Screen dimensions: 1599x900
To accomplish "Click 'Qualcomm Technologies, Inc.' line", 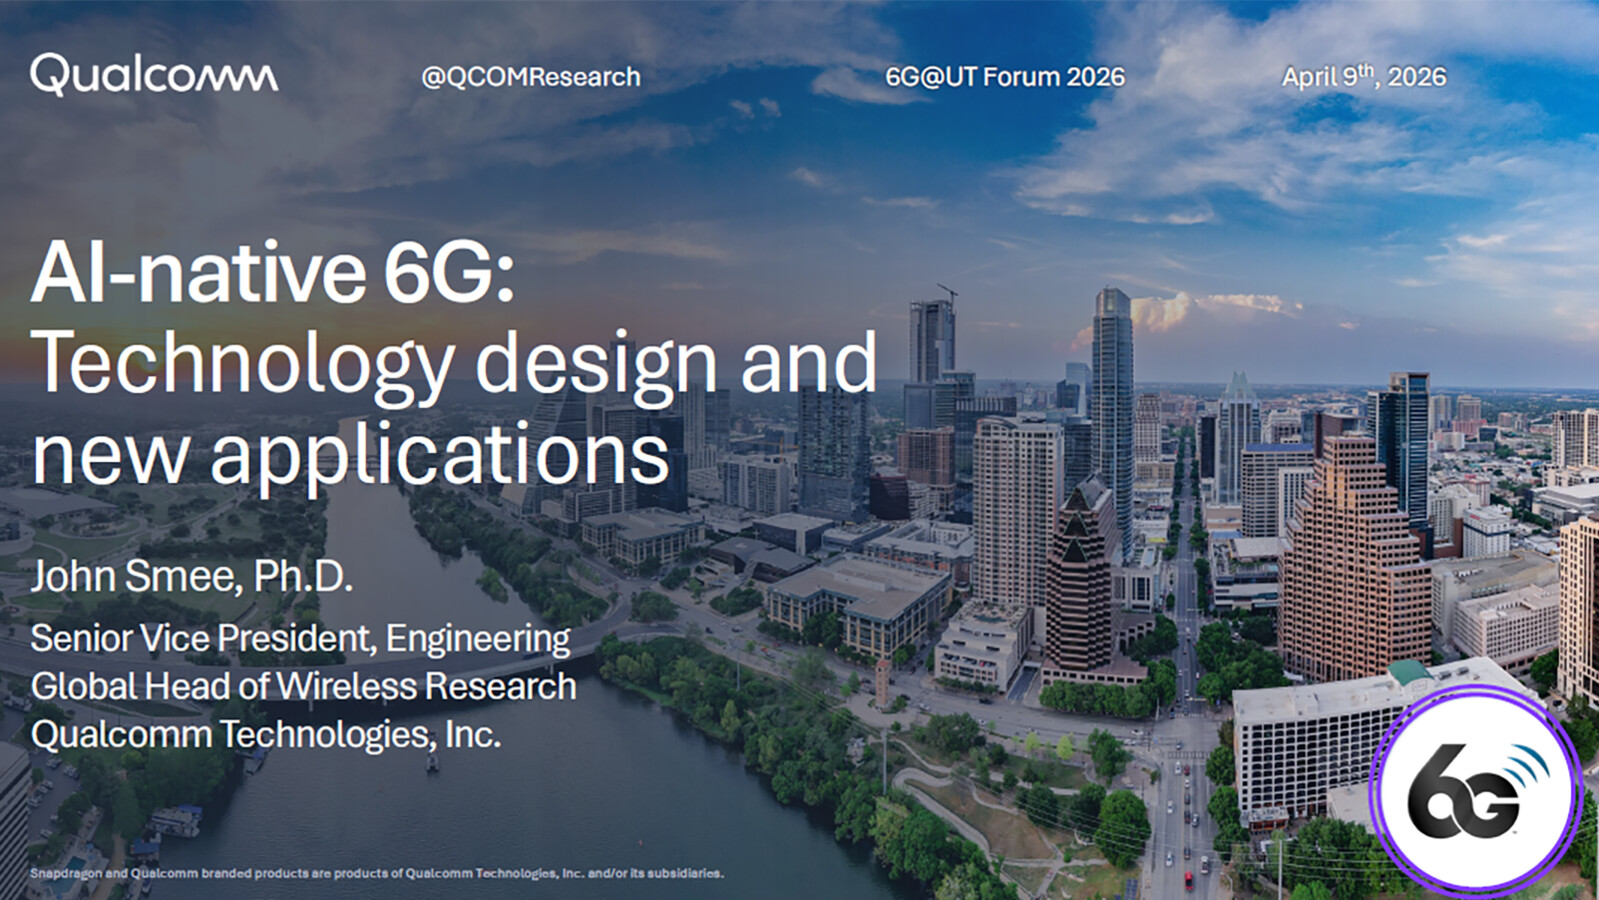I will coord(265,735).
